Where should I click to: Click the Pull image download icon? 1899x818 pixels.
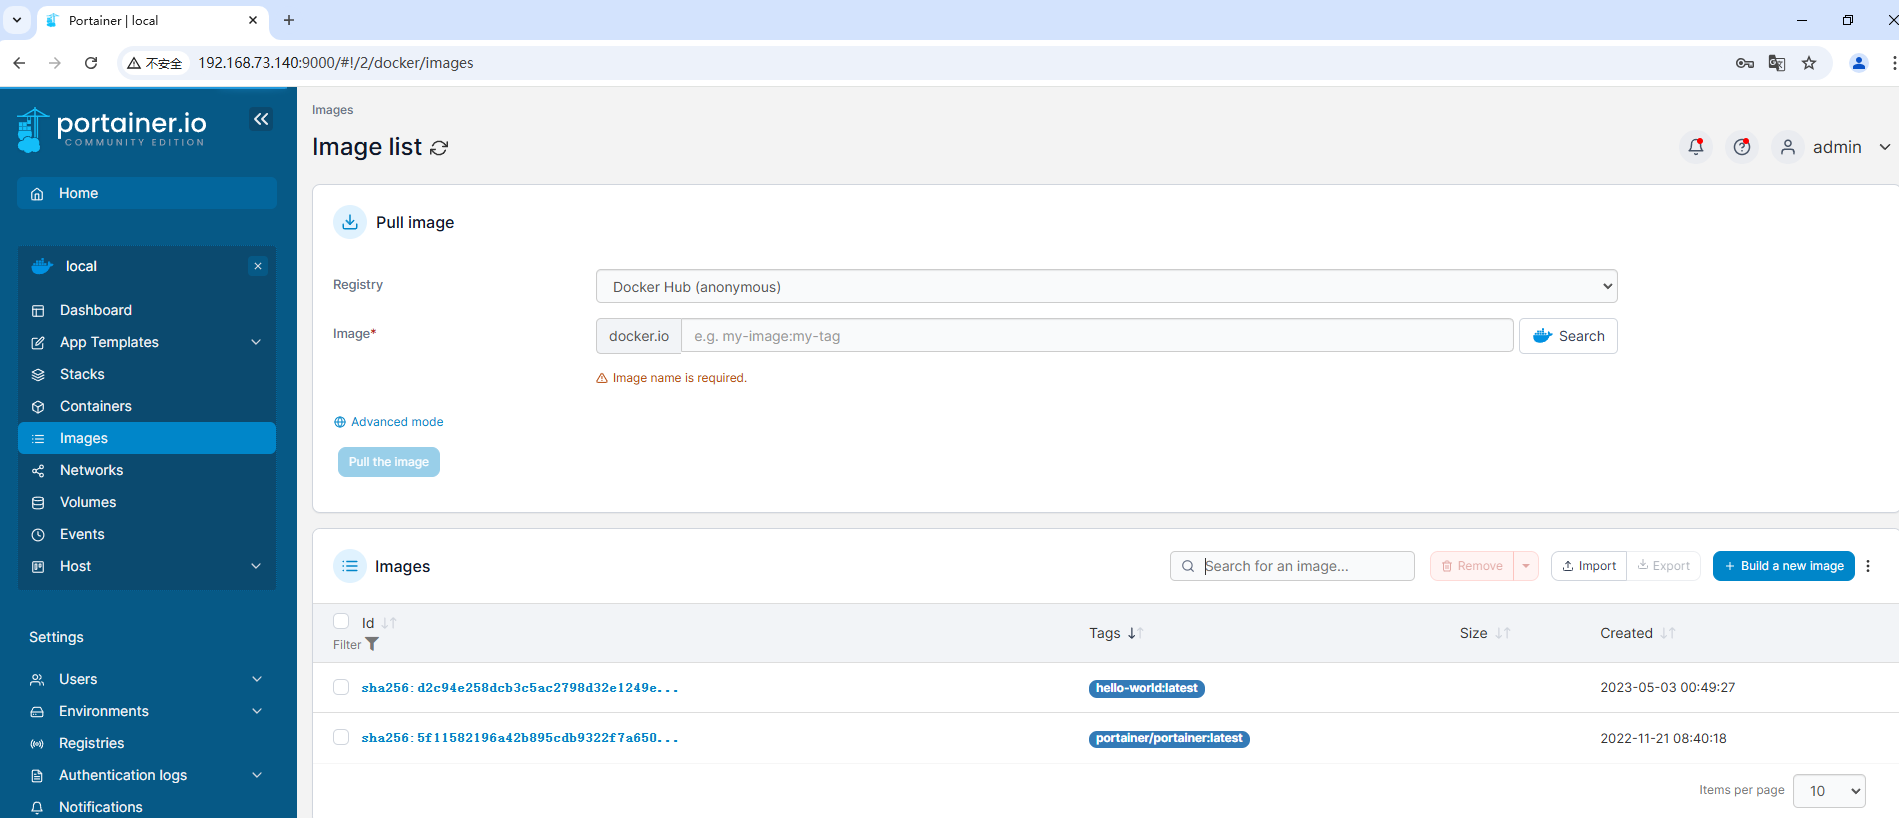[350, 222]
